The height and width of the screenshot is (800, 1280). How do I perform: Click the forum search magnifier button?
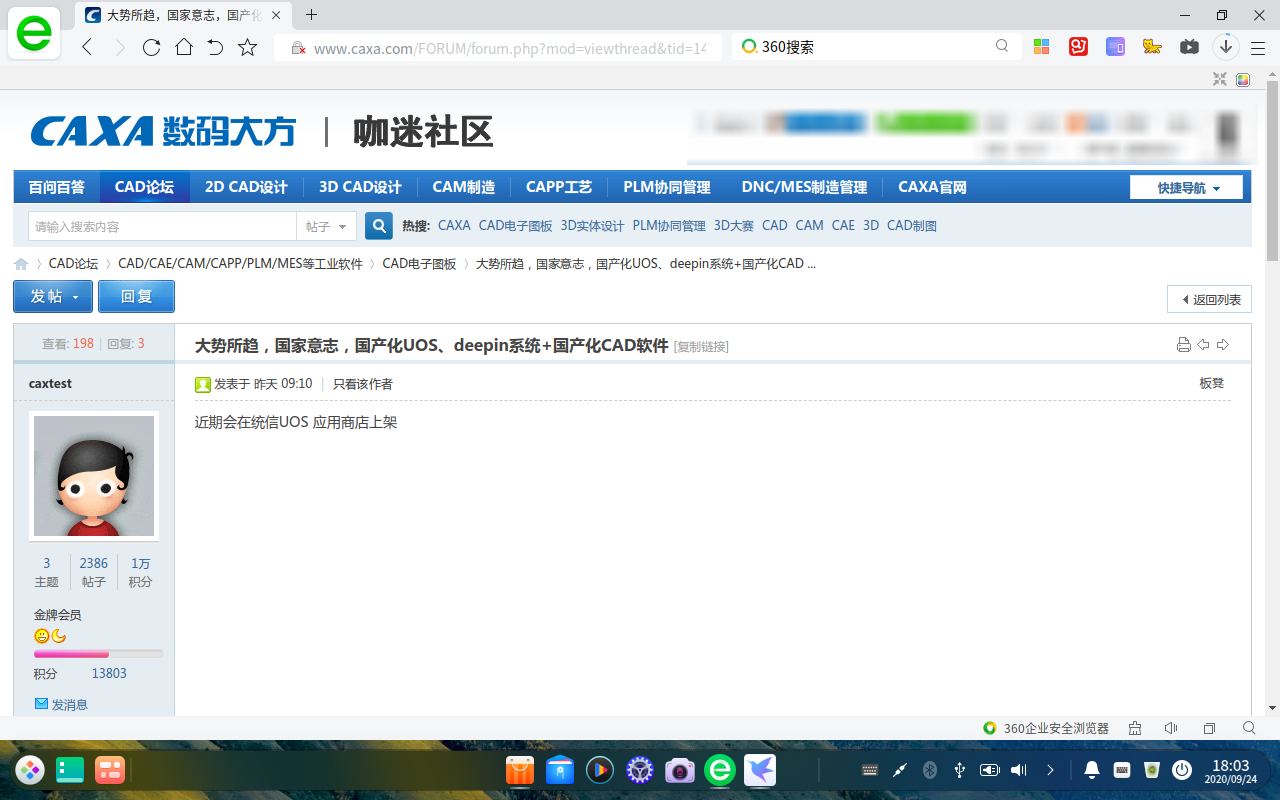click(378, 226)
